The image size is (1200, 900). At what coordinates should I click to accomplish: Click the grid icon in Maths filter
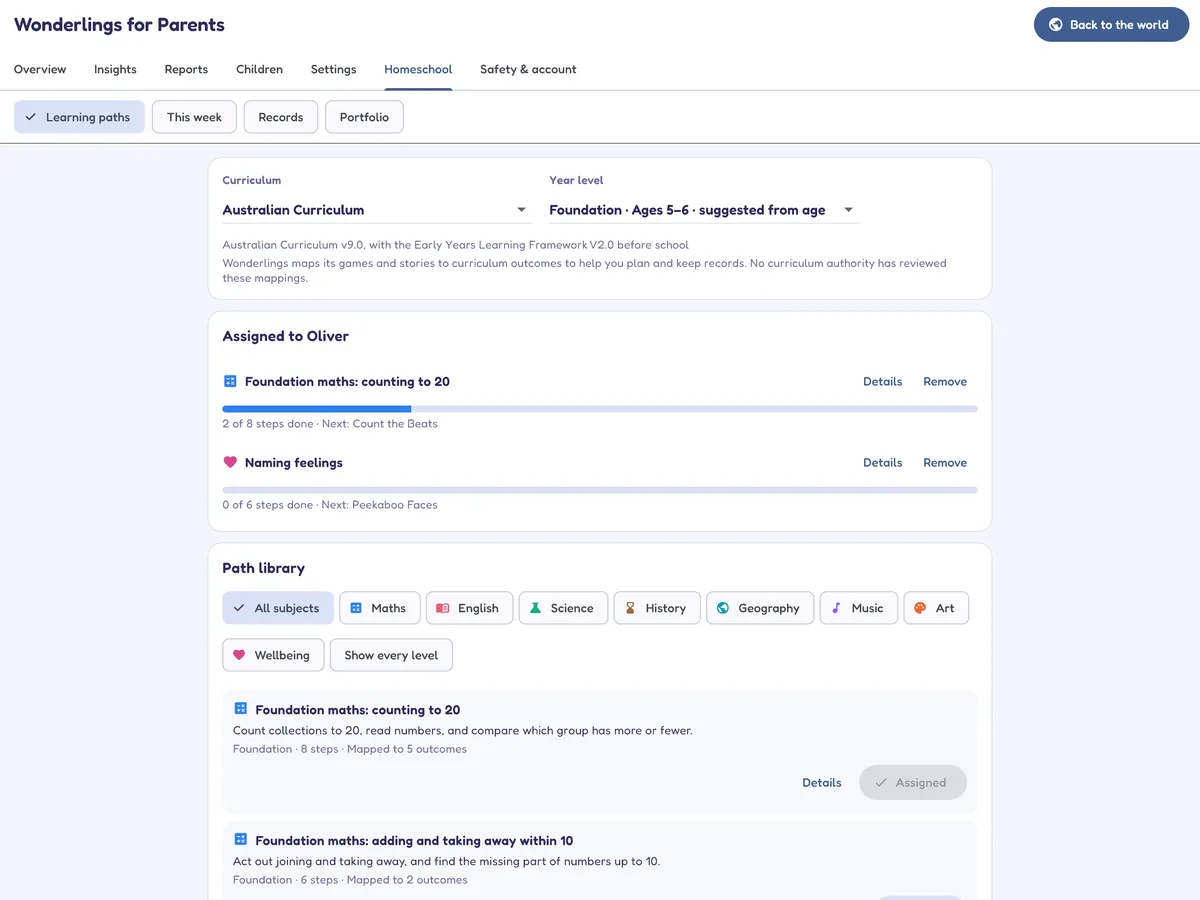point(356,608)
